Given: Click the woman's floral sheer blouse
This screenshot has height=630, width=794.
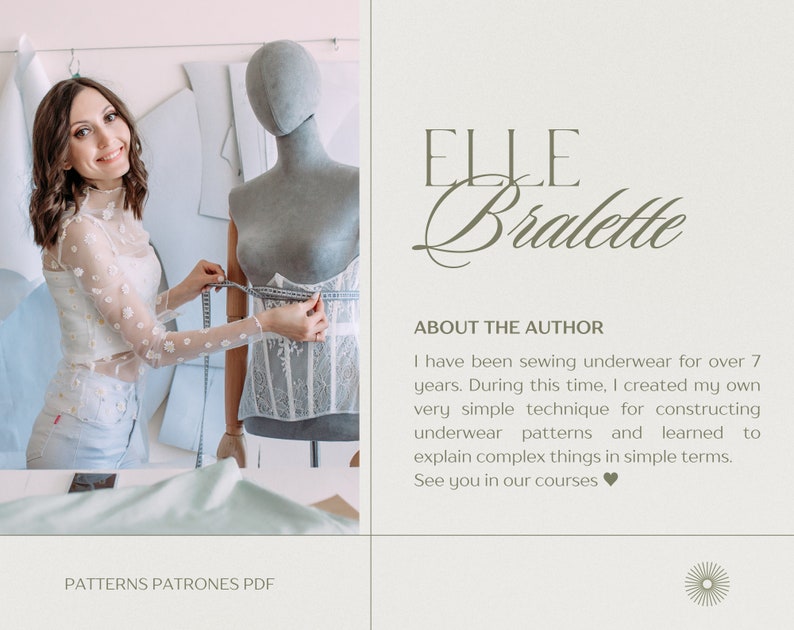Looking at the screenshot, I should coord(127,289).
